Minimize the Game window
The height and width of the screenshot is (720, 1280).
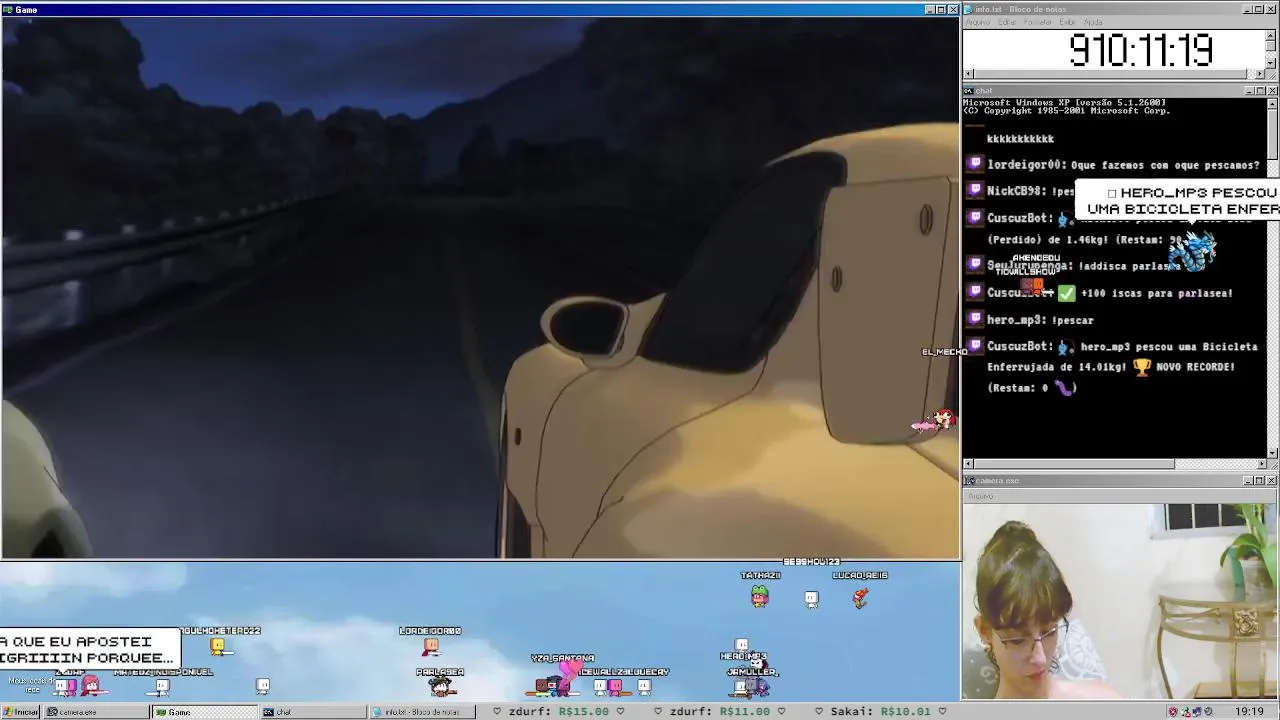[929, 10]
